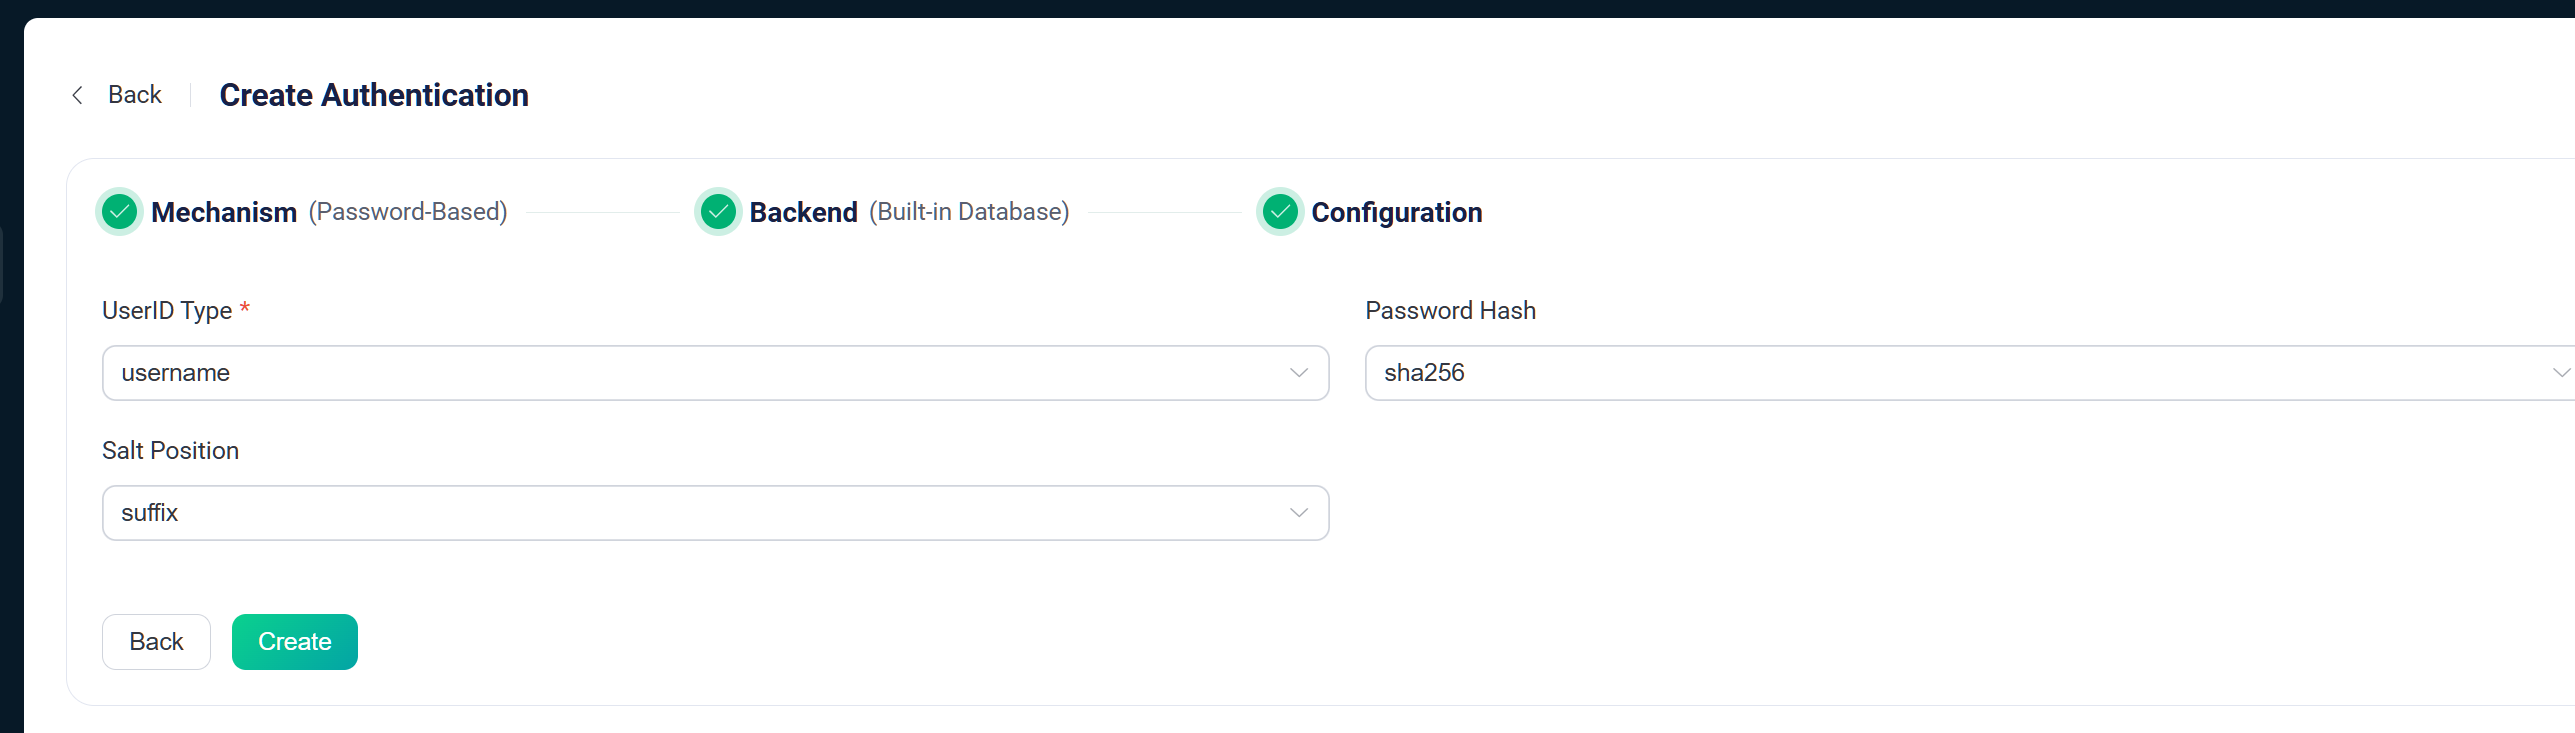
Task: Click the Back link at the top
Action: coord(134,95)
